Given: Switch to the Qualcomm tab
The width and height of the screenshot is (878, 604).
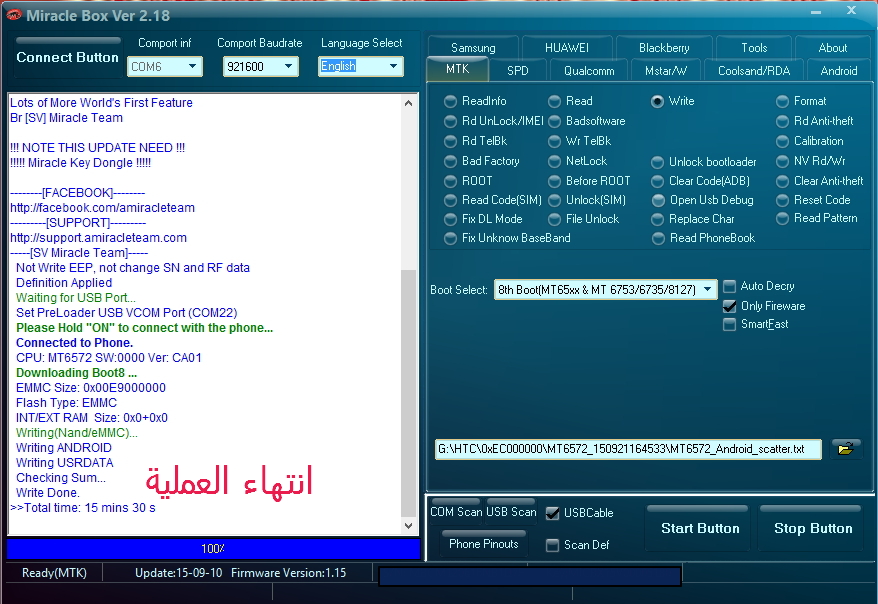Looking at the screenshot, I should [x=589, y=71].
